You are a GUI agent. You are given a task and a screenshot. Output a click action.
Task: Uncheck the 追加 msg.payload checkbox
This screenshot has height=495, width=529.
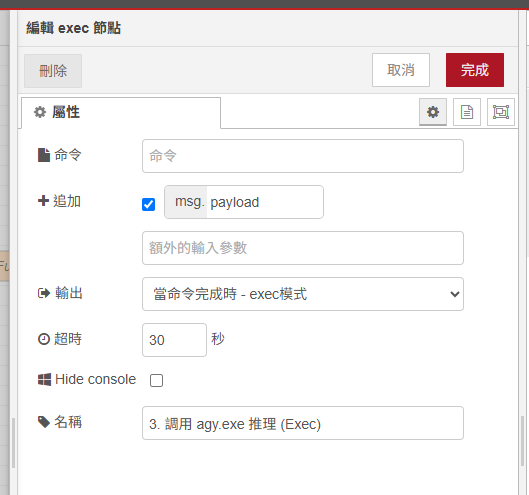click(x=148, y=204)
